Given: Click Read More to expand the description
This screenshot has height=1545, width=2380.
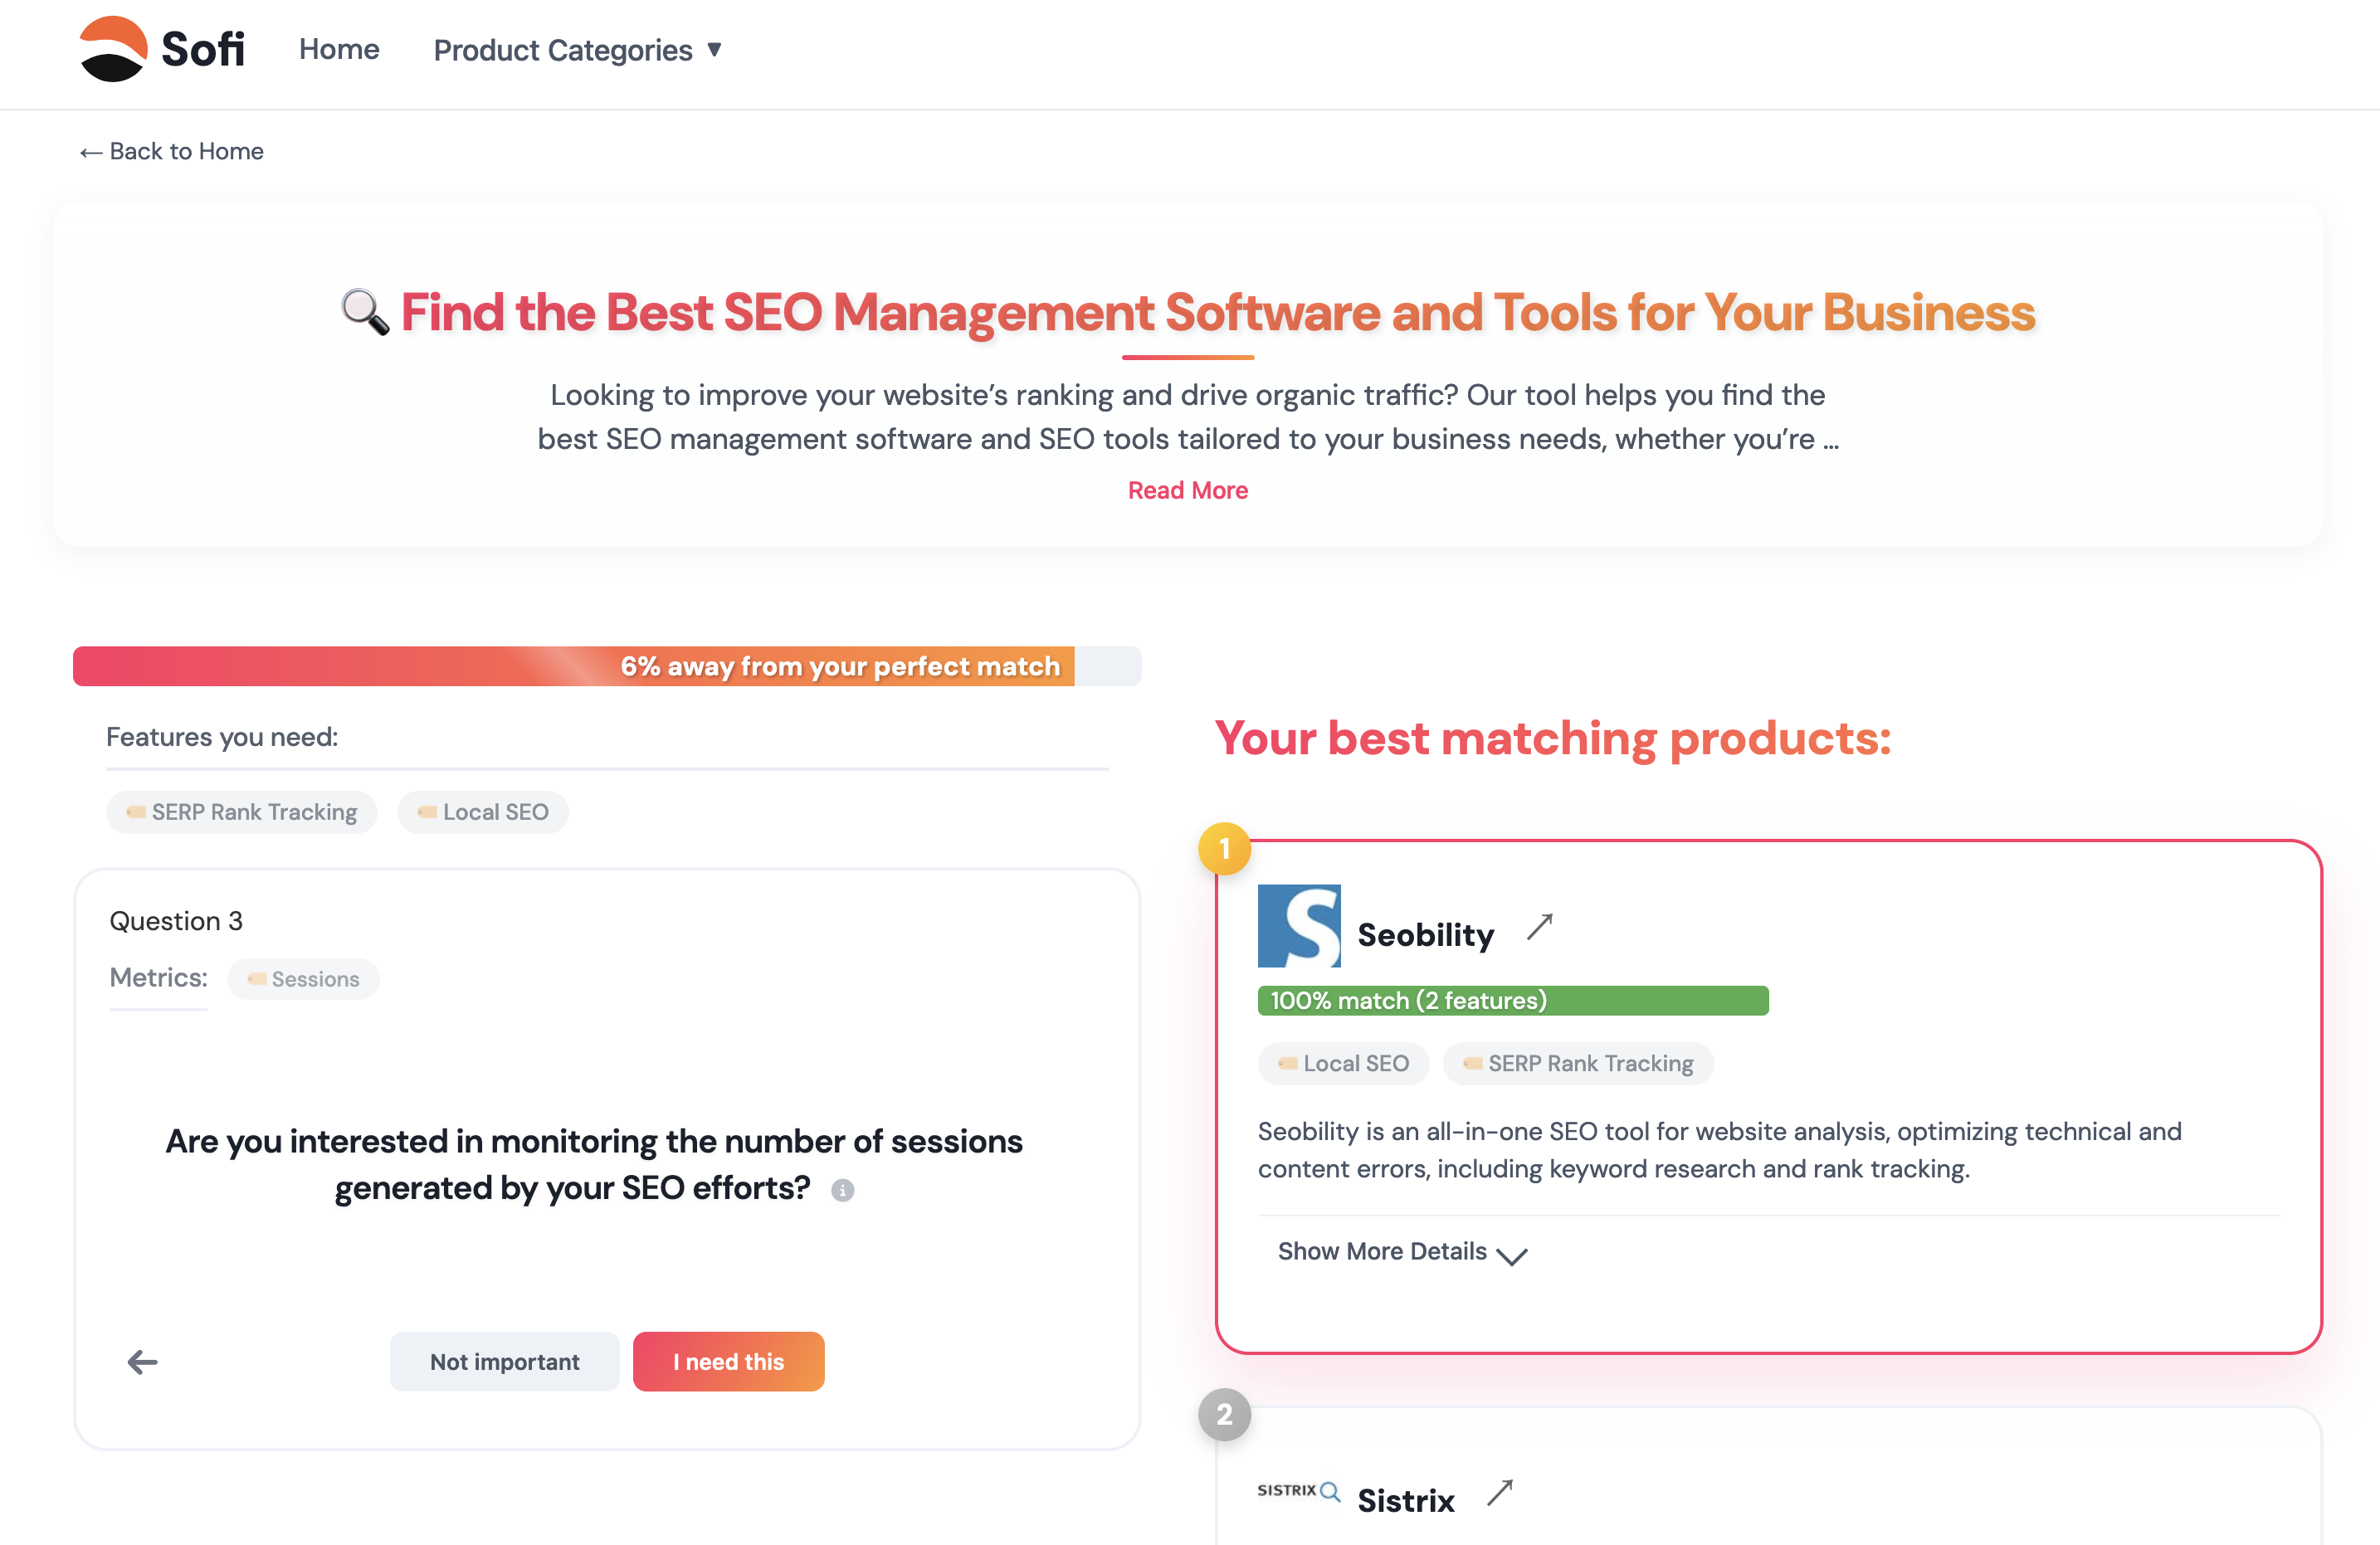Looking at the screenshot, I should point(1187,490).
